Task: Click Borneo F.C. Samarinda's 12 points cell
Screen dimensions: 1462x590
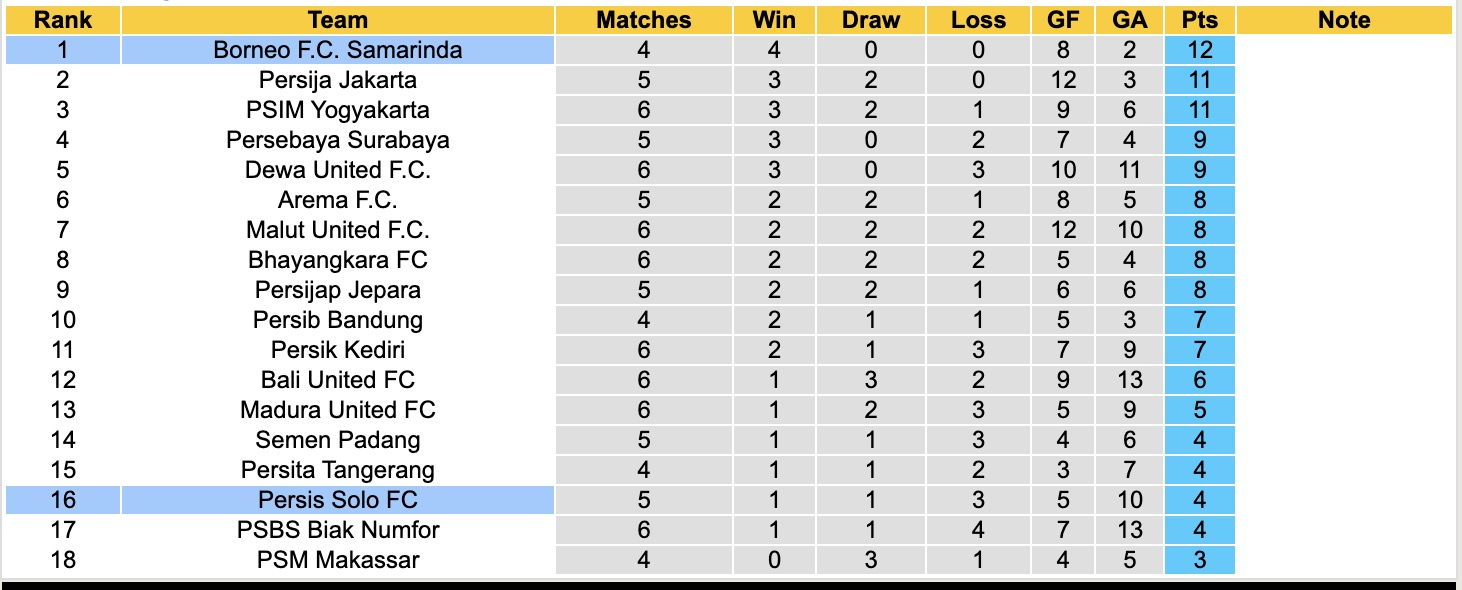Action: point(1199,50)
